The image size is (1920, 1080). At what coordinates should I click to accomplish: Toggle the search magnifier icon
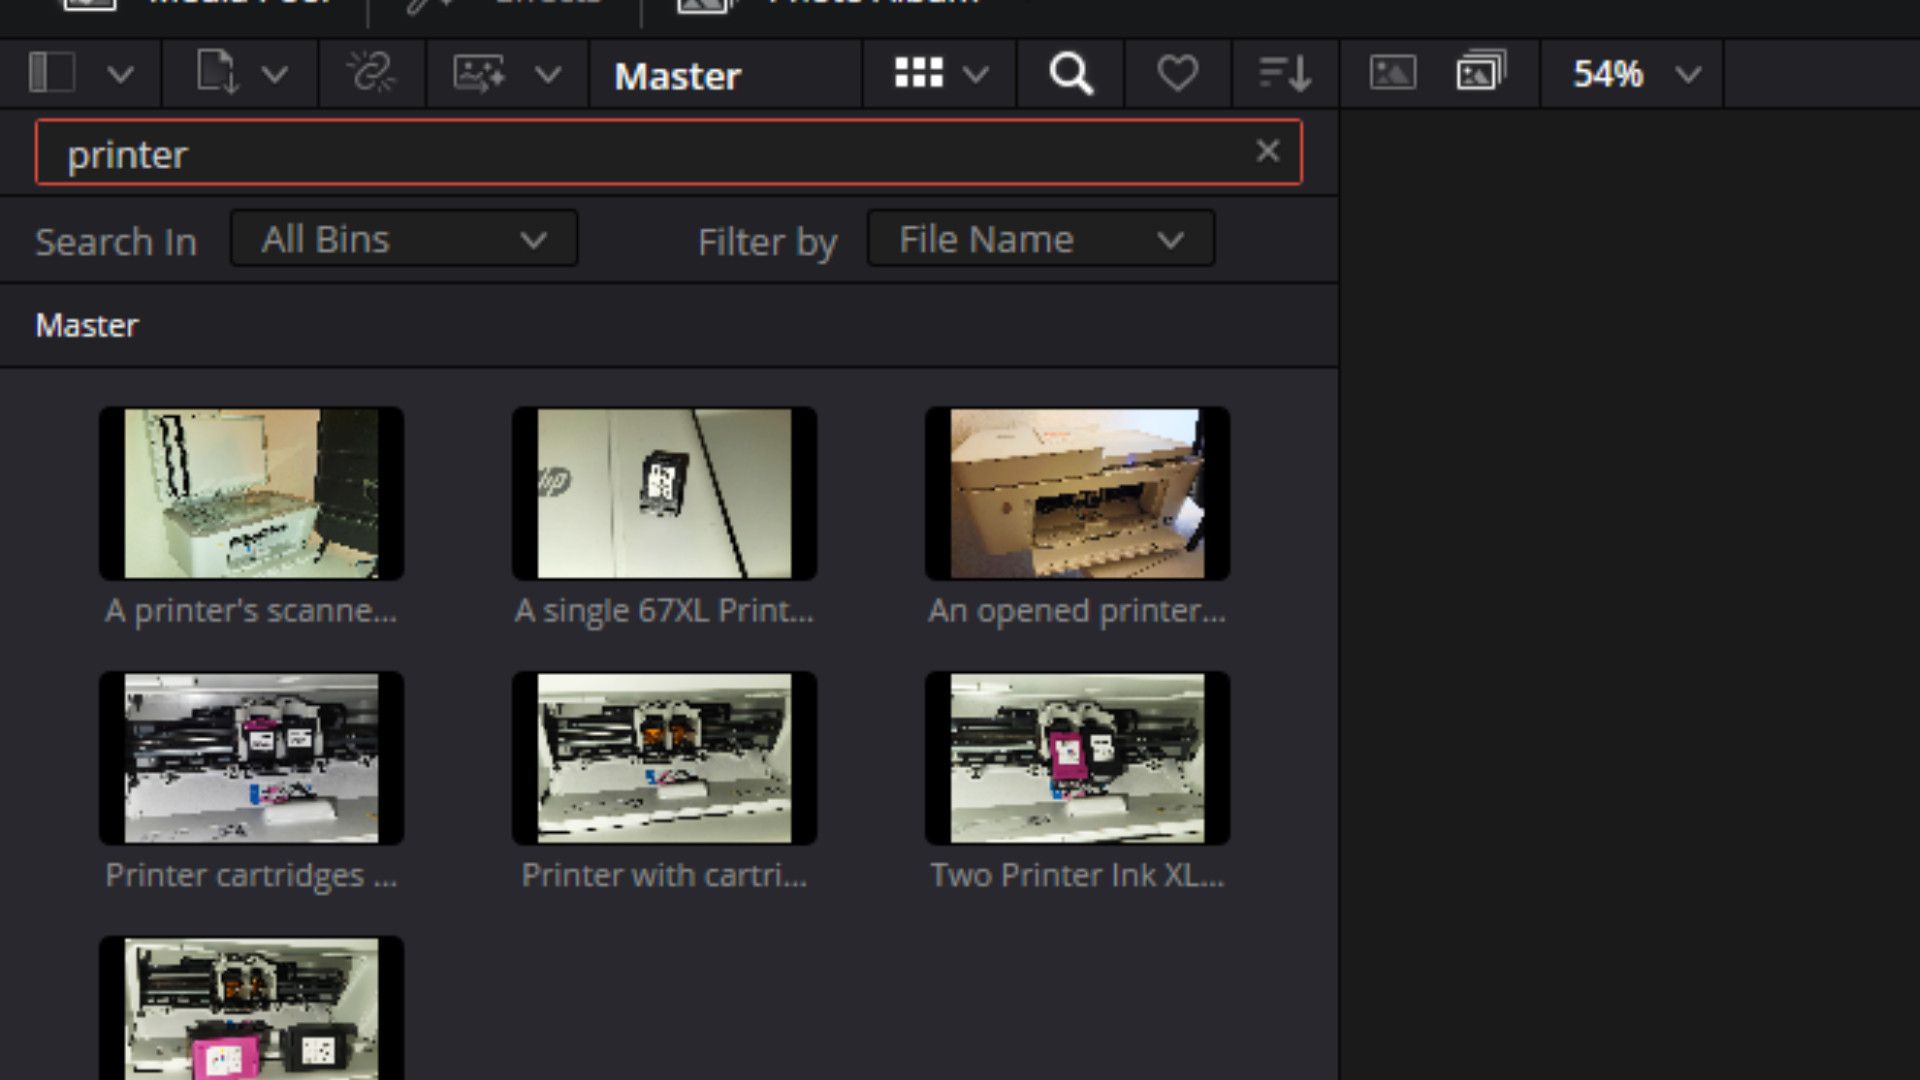1070,73
